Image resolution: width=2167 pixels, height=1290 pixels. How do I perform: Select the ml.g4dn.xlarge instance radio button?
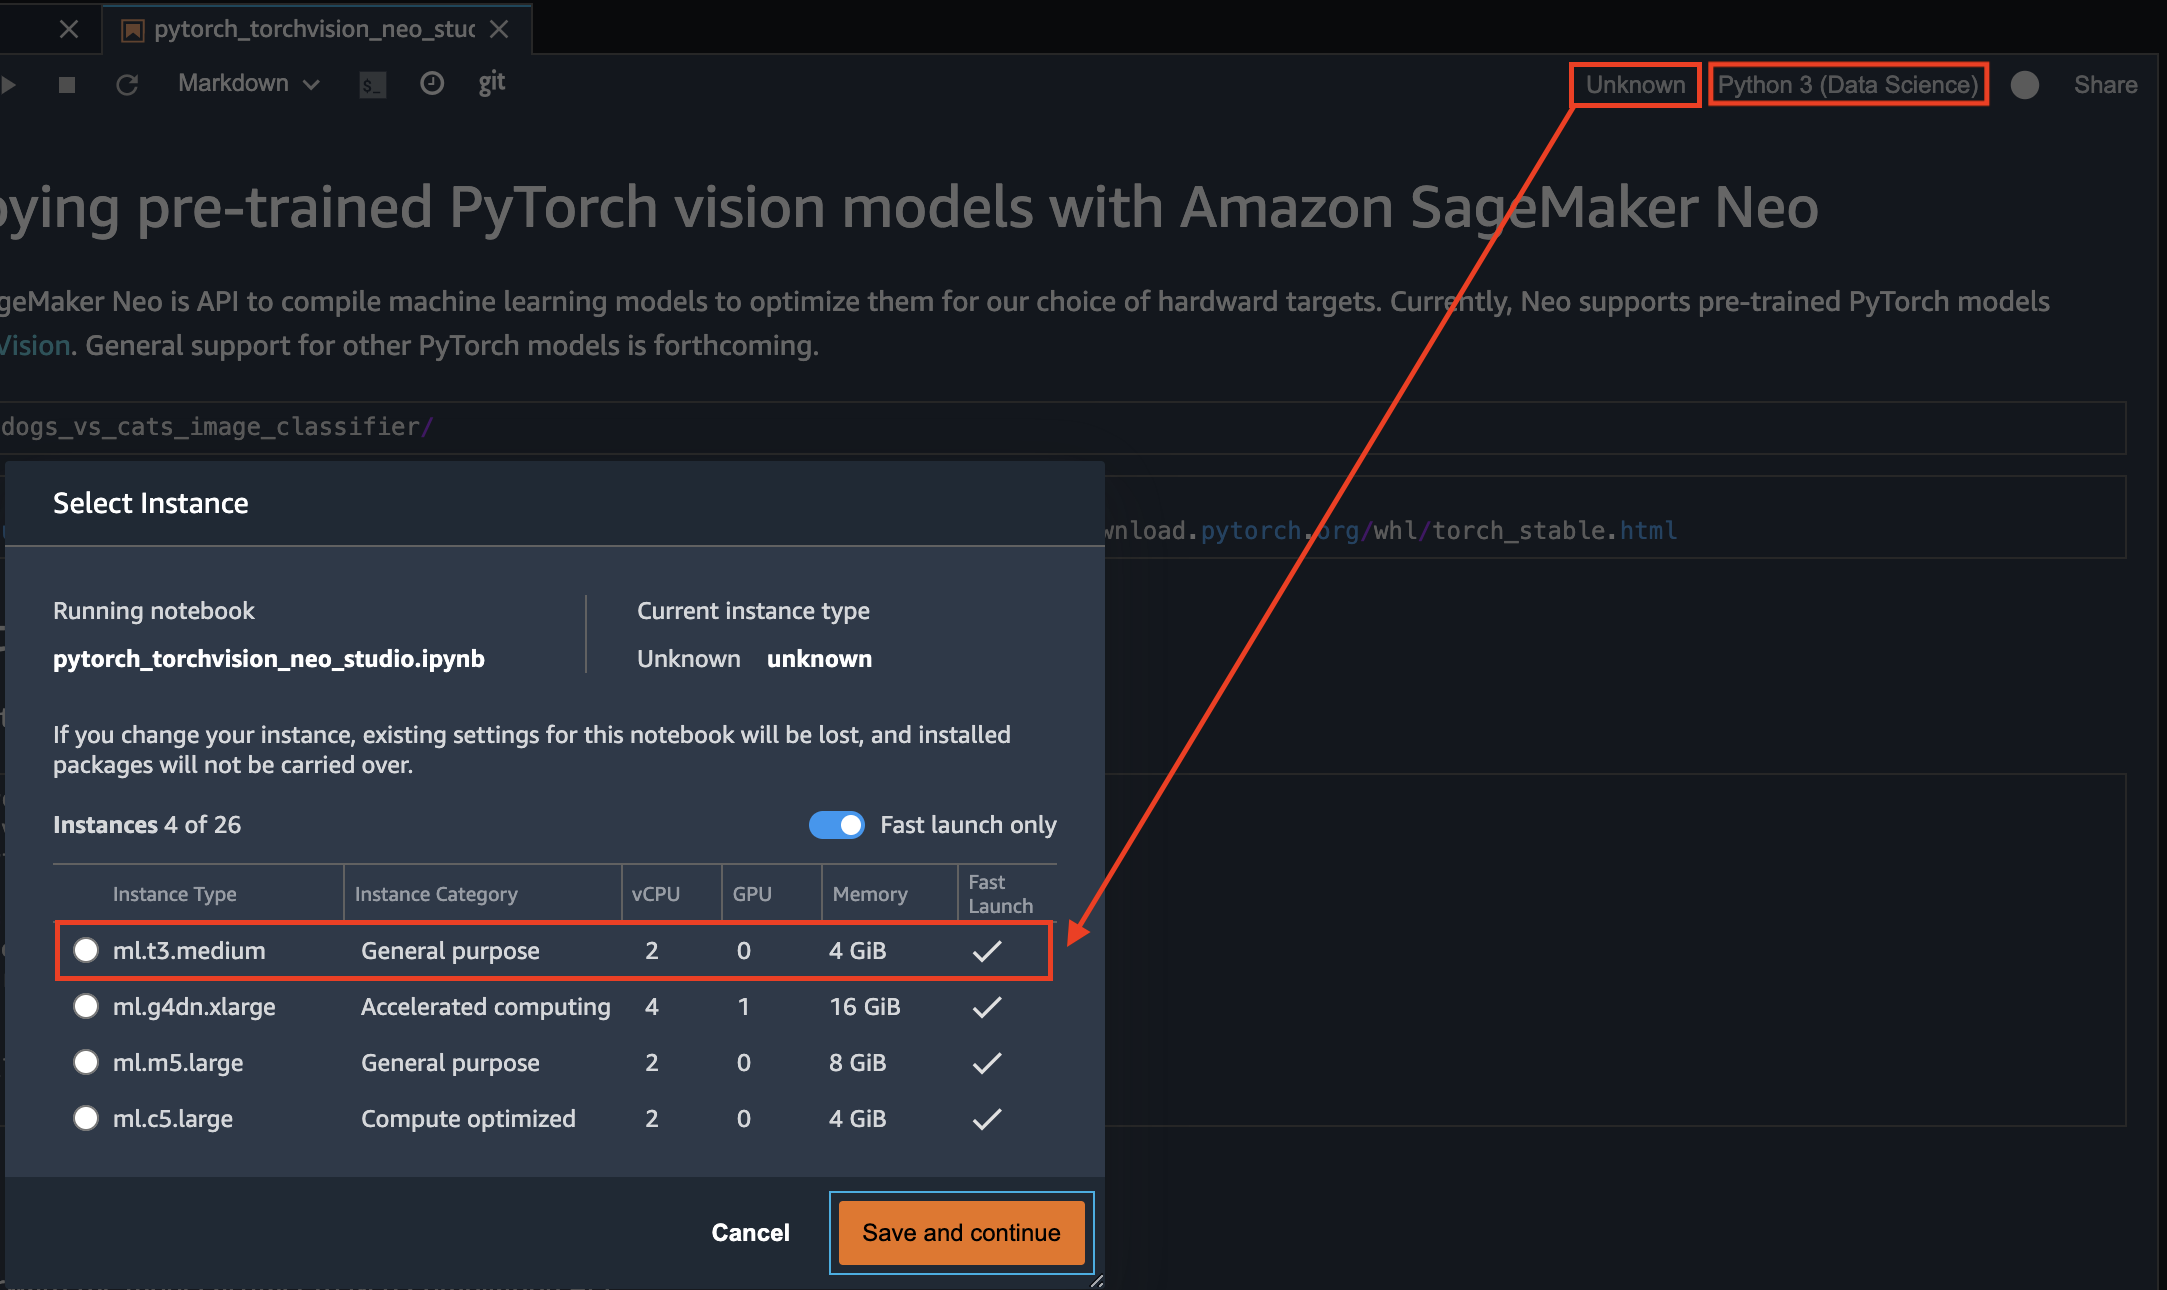coord(86,1006)
